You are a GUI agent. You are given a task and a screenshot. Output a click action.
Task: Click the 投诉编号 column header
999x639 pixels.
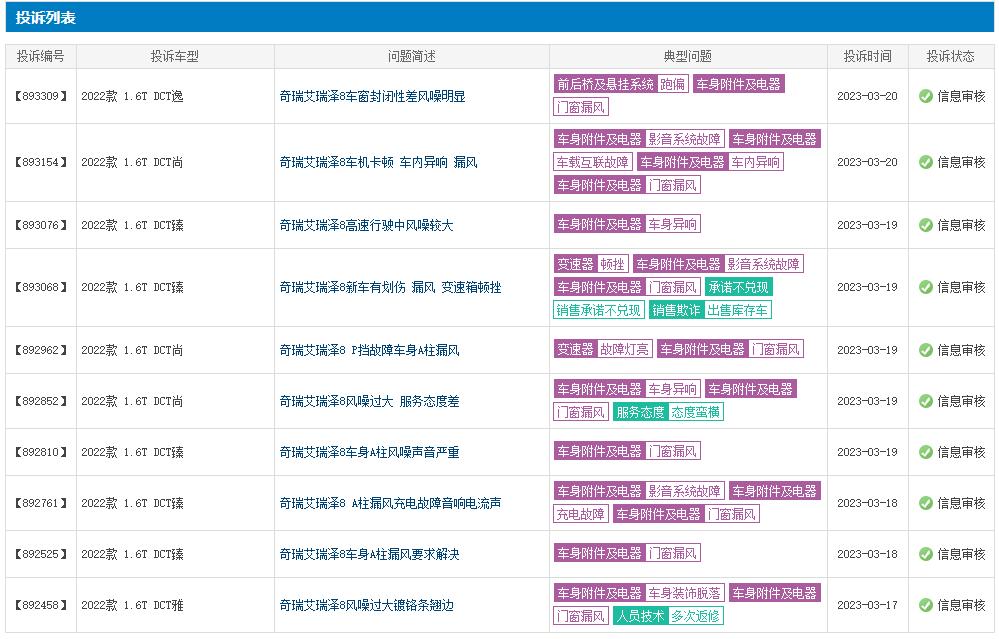click(x=41, y=55)
